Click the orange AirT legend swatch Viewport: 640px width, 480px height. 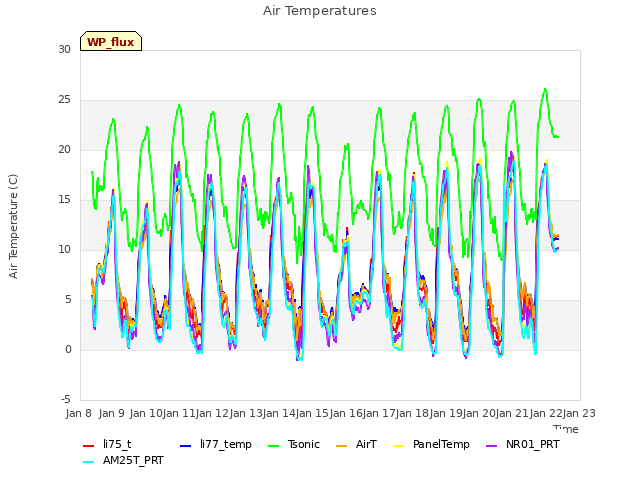coord(341,445)
